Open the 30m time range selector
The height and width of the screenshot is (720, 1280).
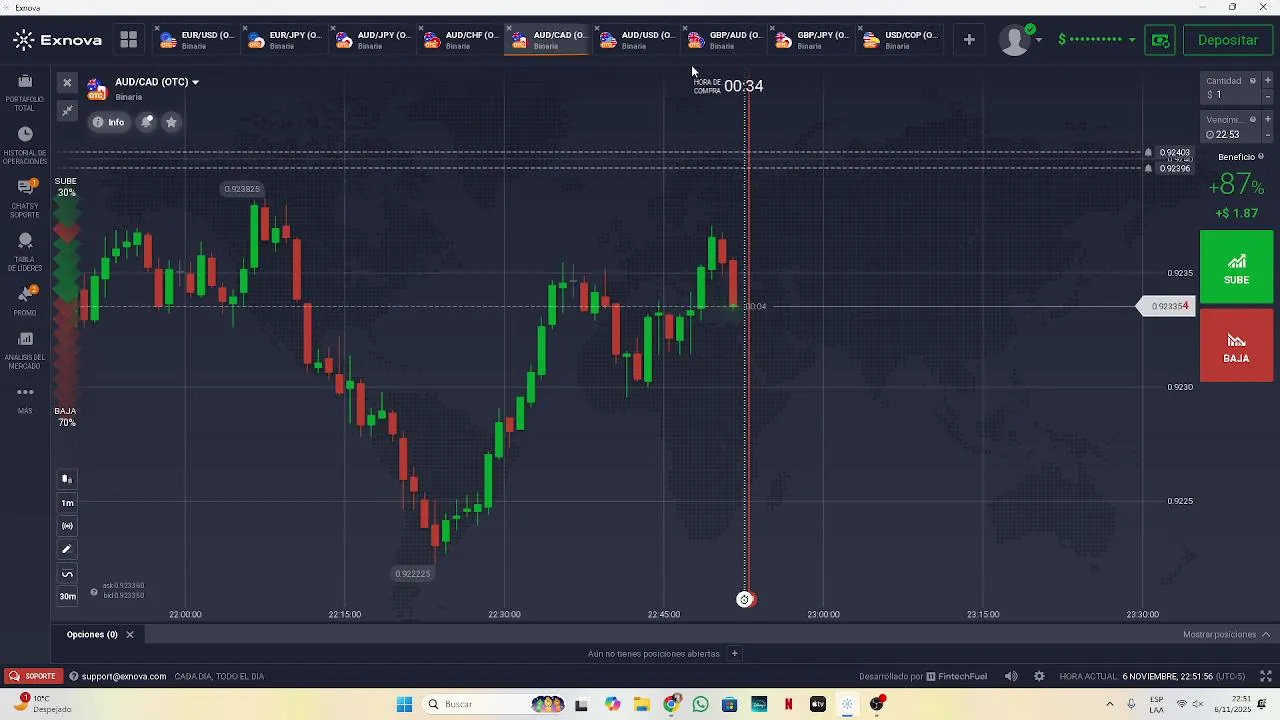(67, 597)
